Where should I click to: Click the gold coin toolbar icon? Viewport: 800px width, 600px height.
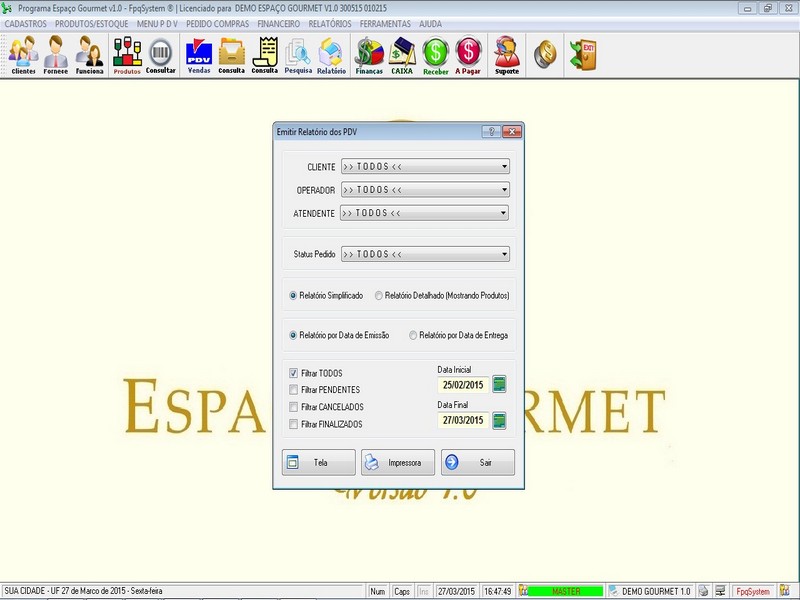(x=545, y=54)
